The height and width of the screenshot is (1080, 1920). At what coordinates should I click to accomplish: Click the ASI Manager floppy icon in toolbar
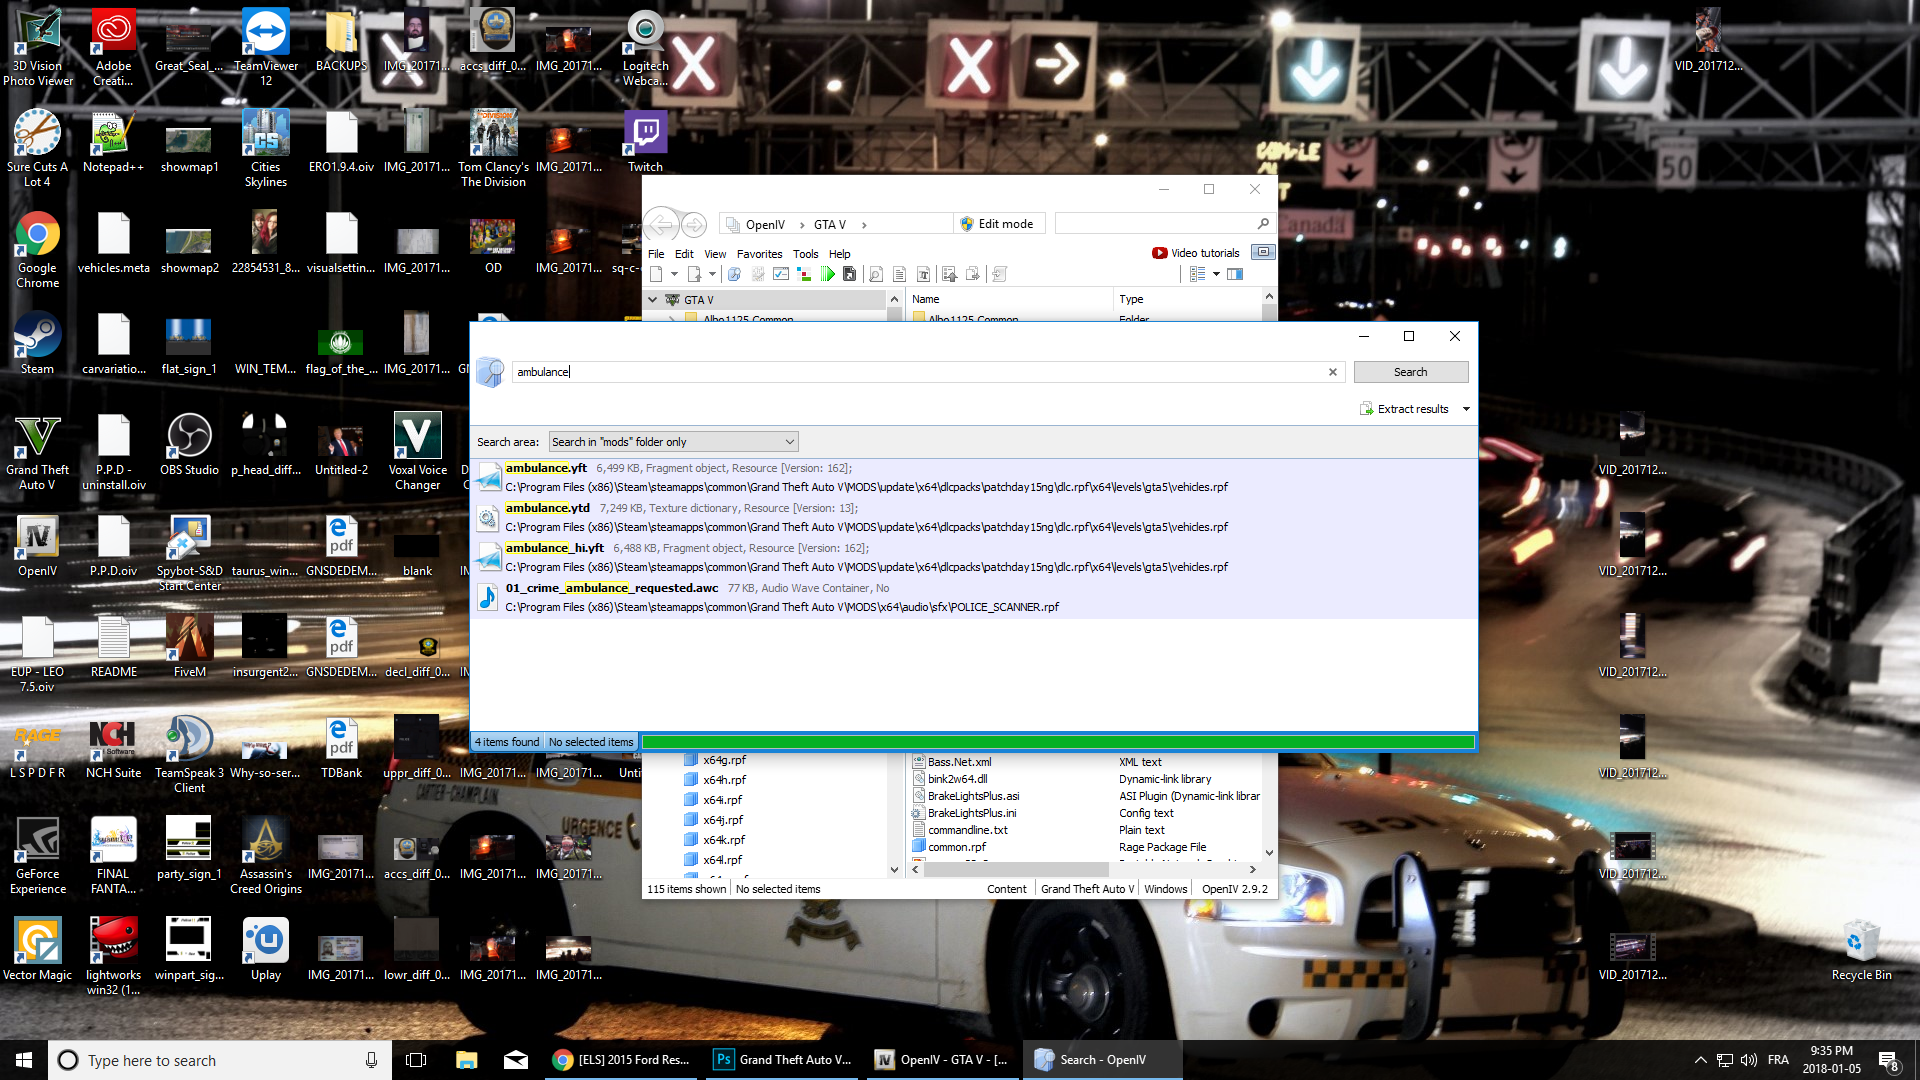849,274
